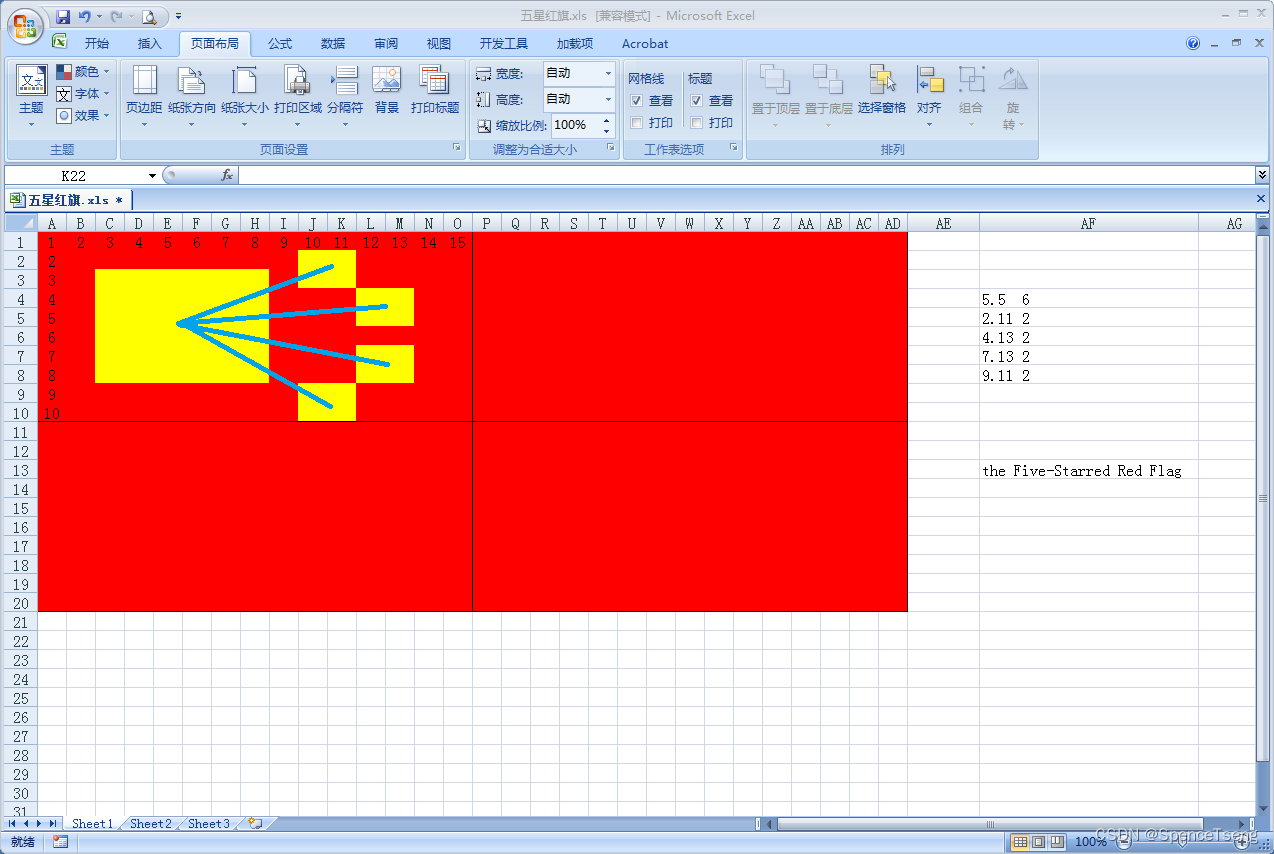Screen dimensions: 1274x854
Task: Toggle Gridlines View (查看) checkbox
Action: point(637,101)
